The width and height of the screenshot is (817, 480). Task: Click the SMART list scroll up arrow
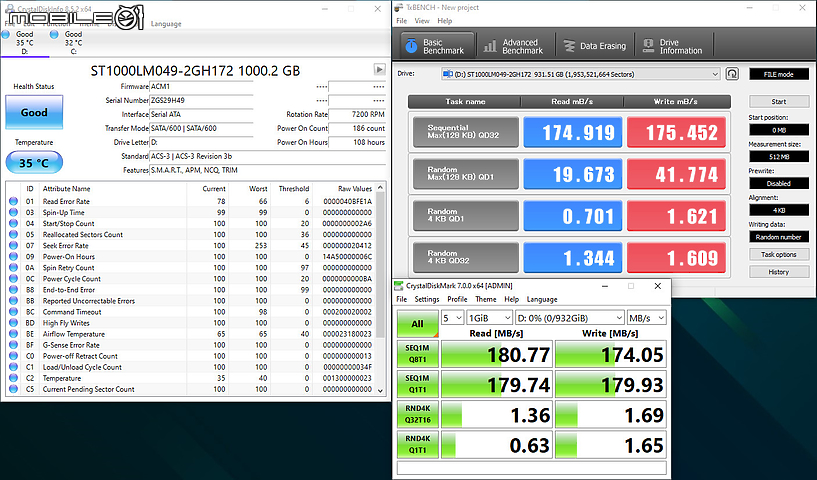[380, 188]
